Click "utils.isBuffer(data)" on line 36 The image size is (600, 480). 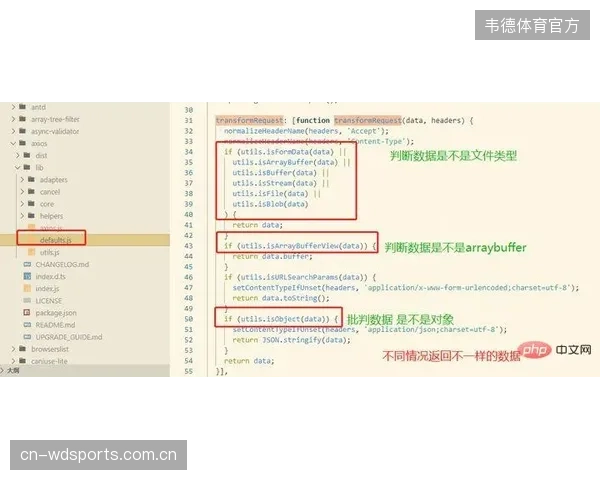[x=274, y=173]
